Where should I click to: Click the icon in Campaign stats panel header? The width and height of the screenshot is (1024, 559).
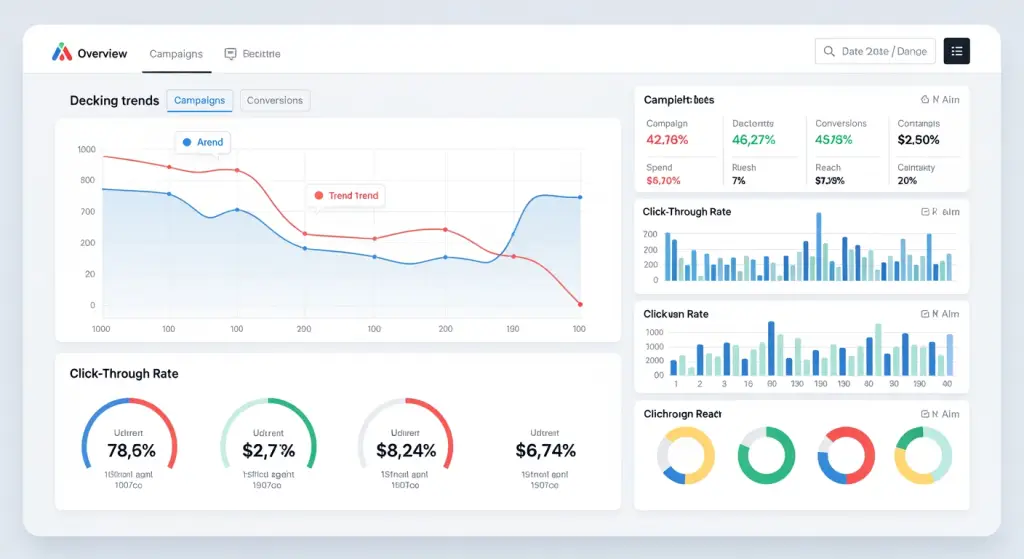pyautogui.click(x=924, y=100)
